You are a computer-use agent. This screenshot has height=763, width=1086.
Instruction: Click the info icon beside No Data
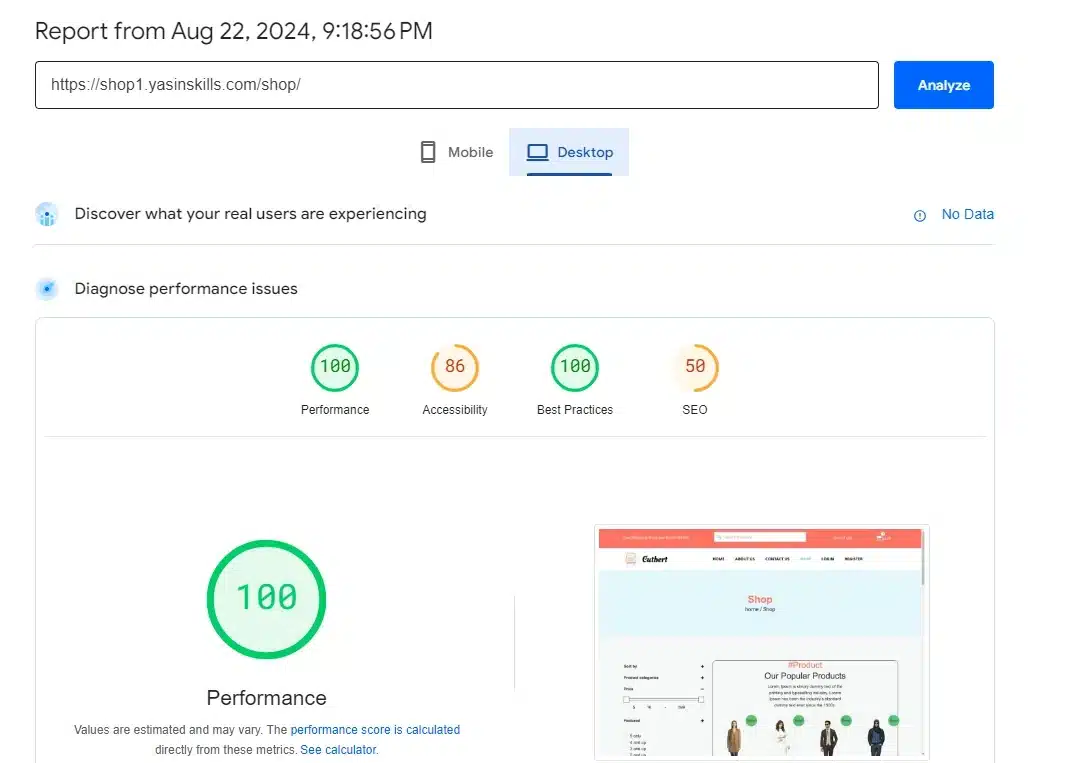[x=920, y=215]
